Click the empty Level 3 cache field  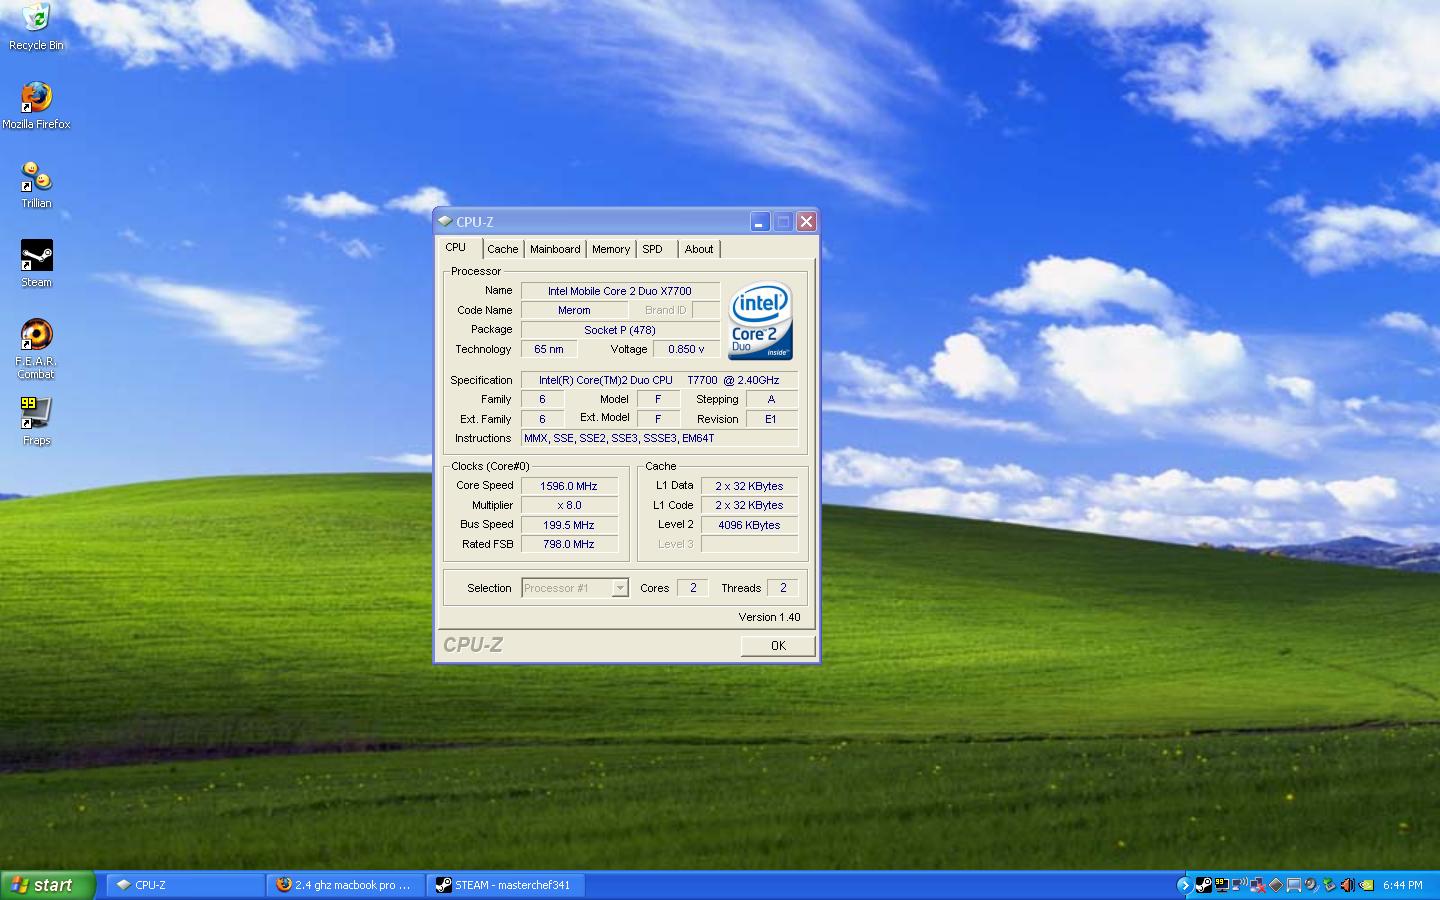tap(749, 544)
